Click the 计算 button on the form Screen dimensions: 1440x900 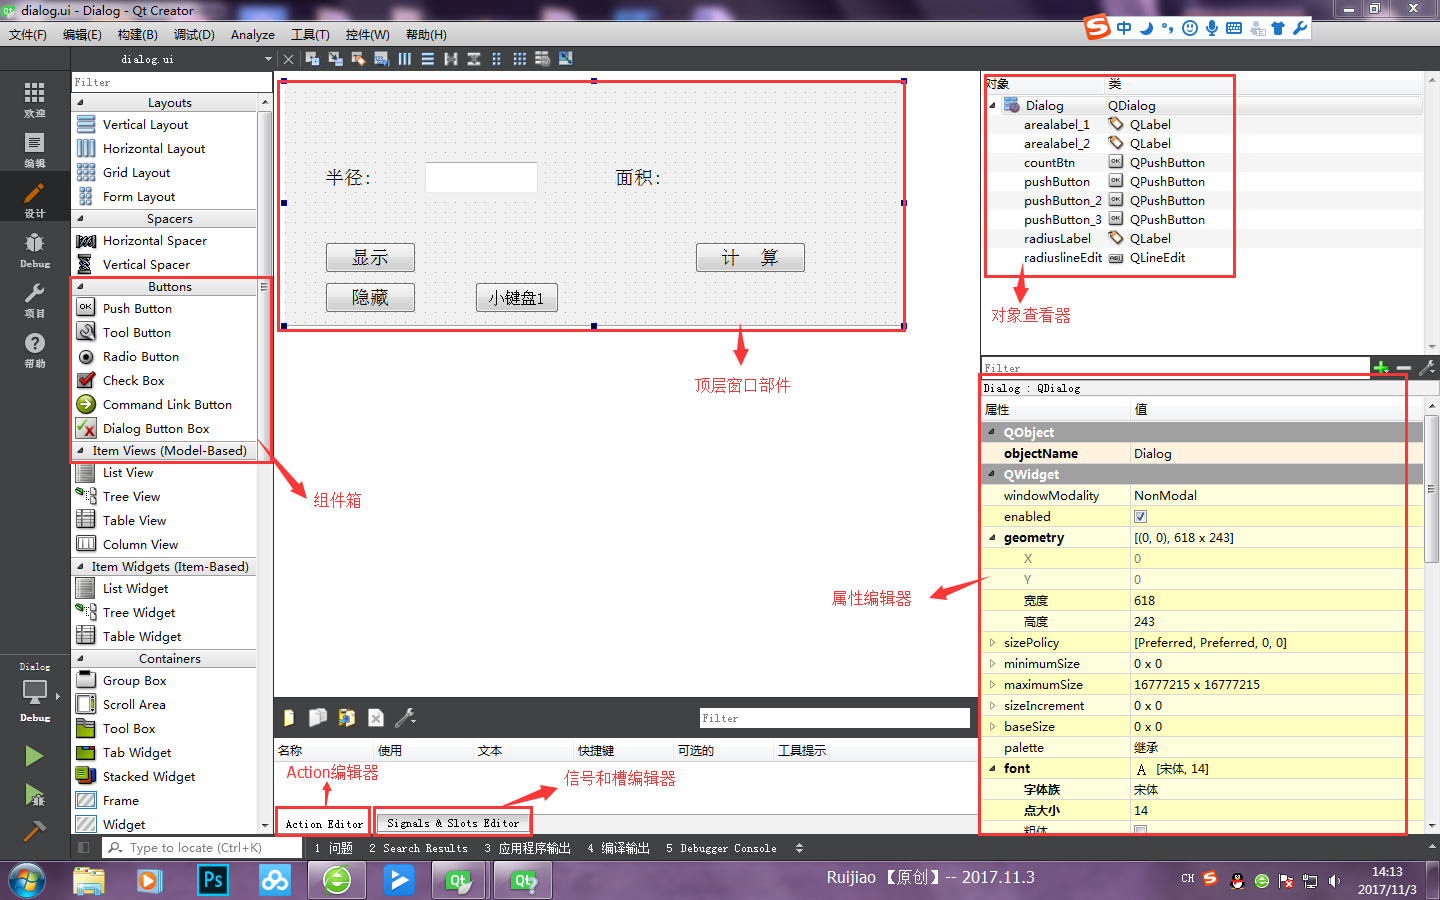pyautogui.click(x=750, y=257)
